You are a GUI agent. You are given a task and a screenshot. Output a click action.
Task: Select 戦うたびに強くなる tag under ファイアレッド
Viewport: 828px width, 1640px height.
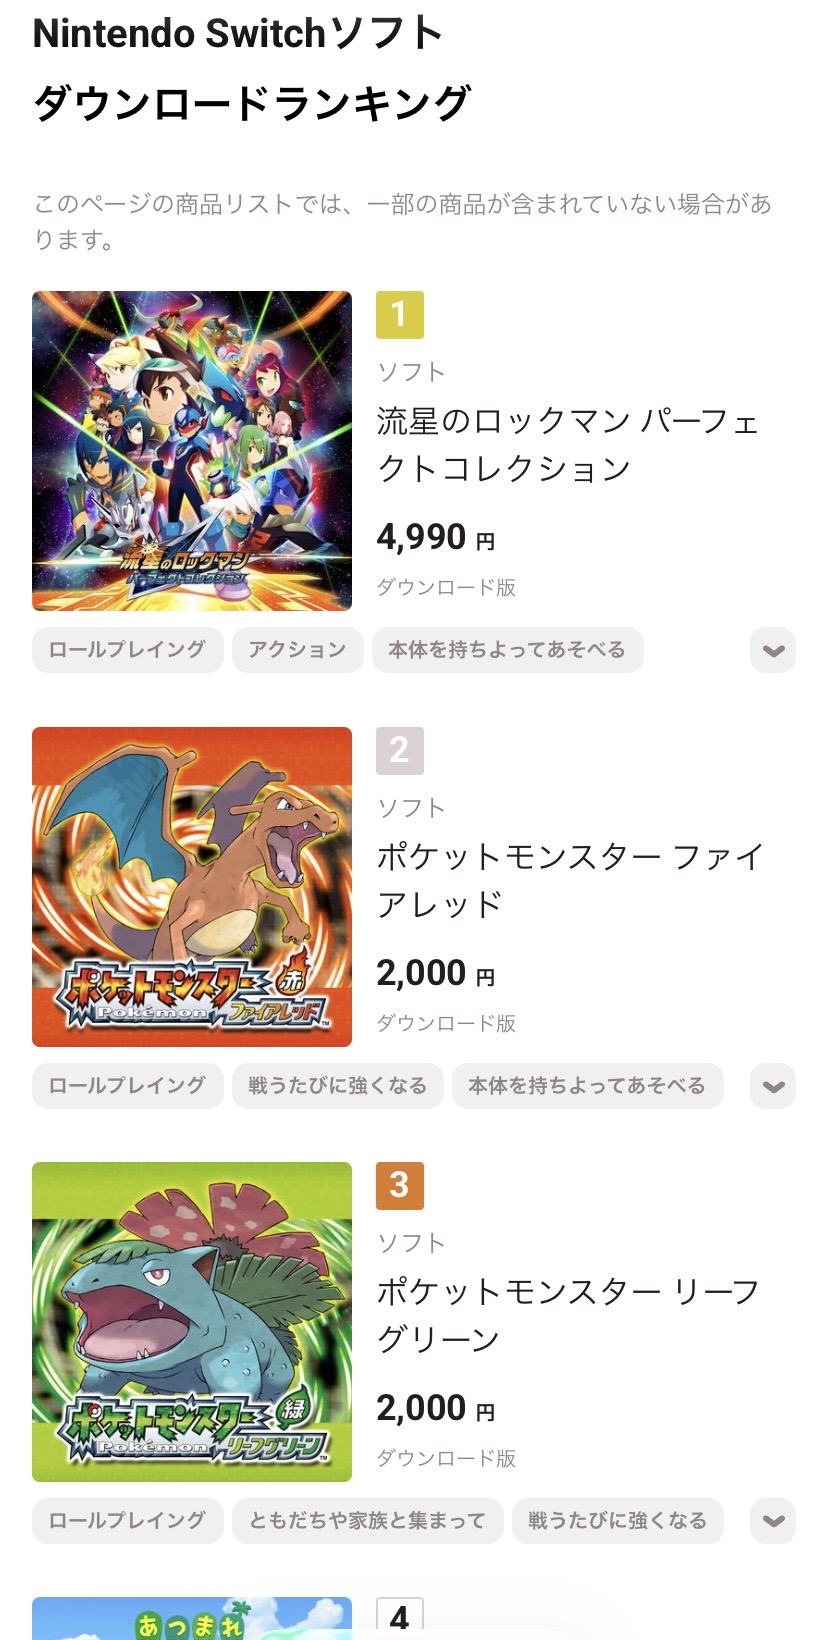point(337,1086)
